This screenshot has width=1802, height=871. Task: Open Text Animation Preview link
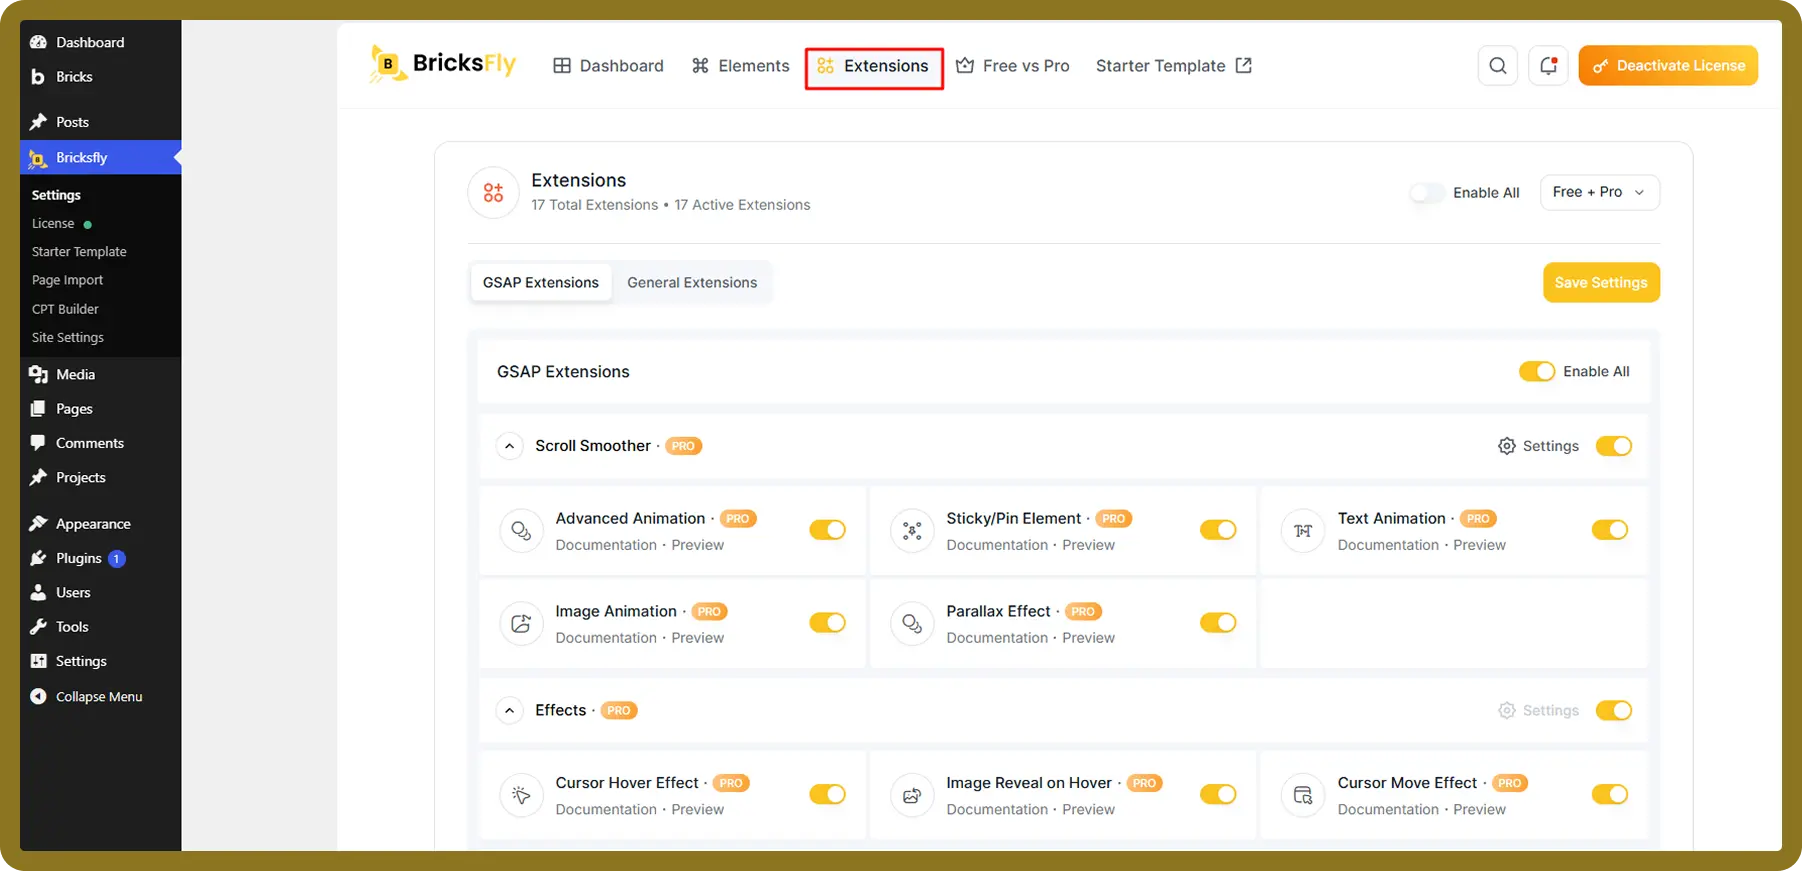tap(1479, 545)
